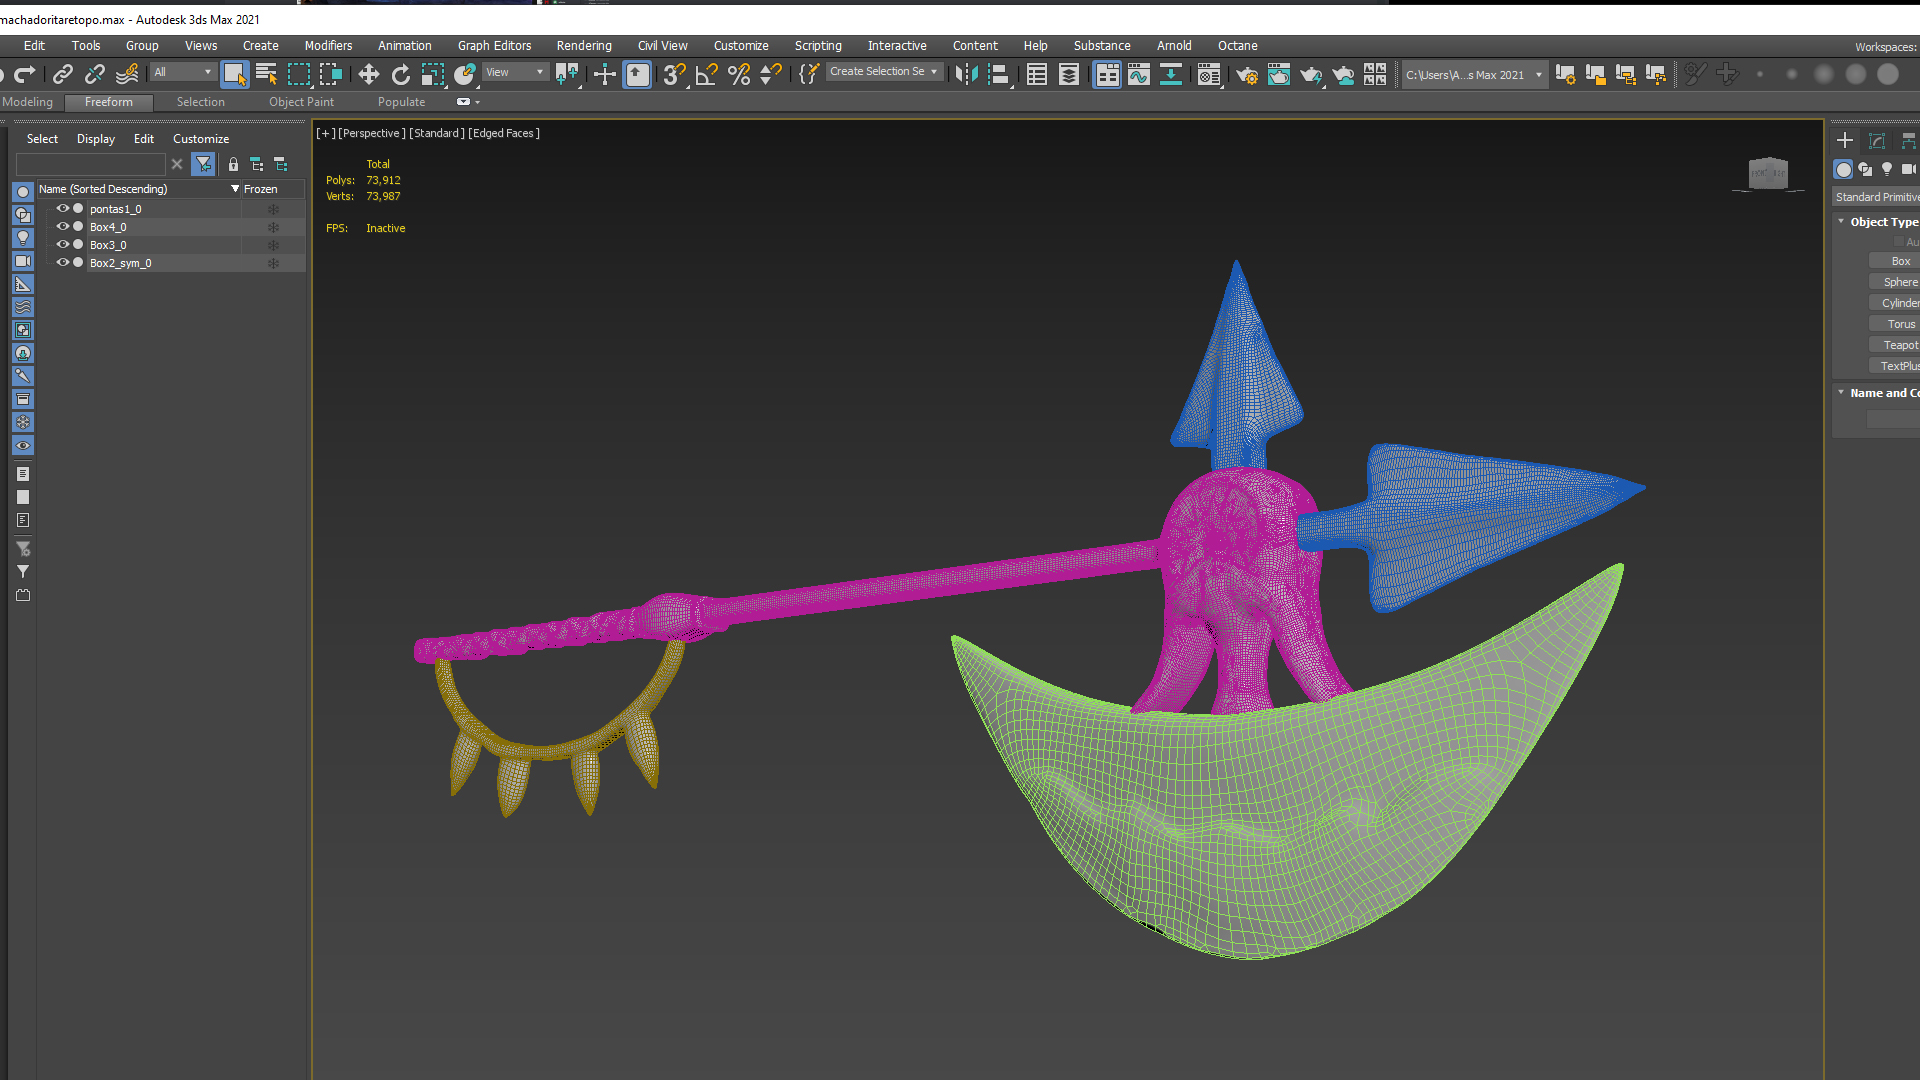Open the ribbon options dropdown arrow
Image resolution: width=1920 pixels, height=1080 pixels.
pos(477,102)
